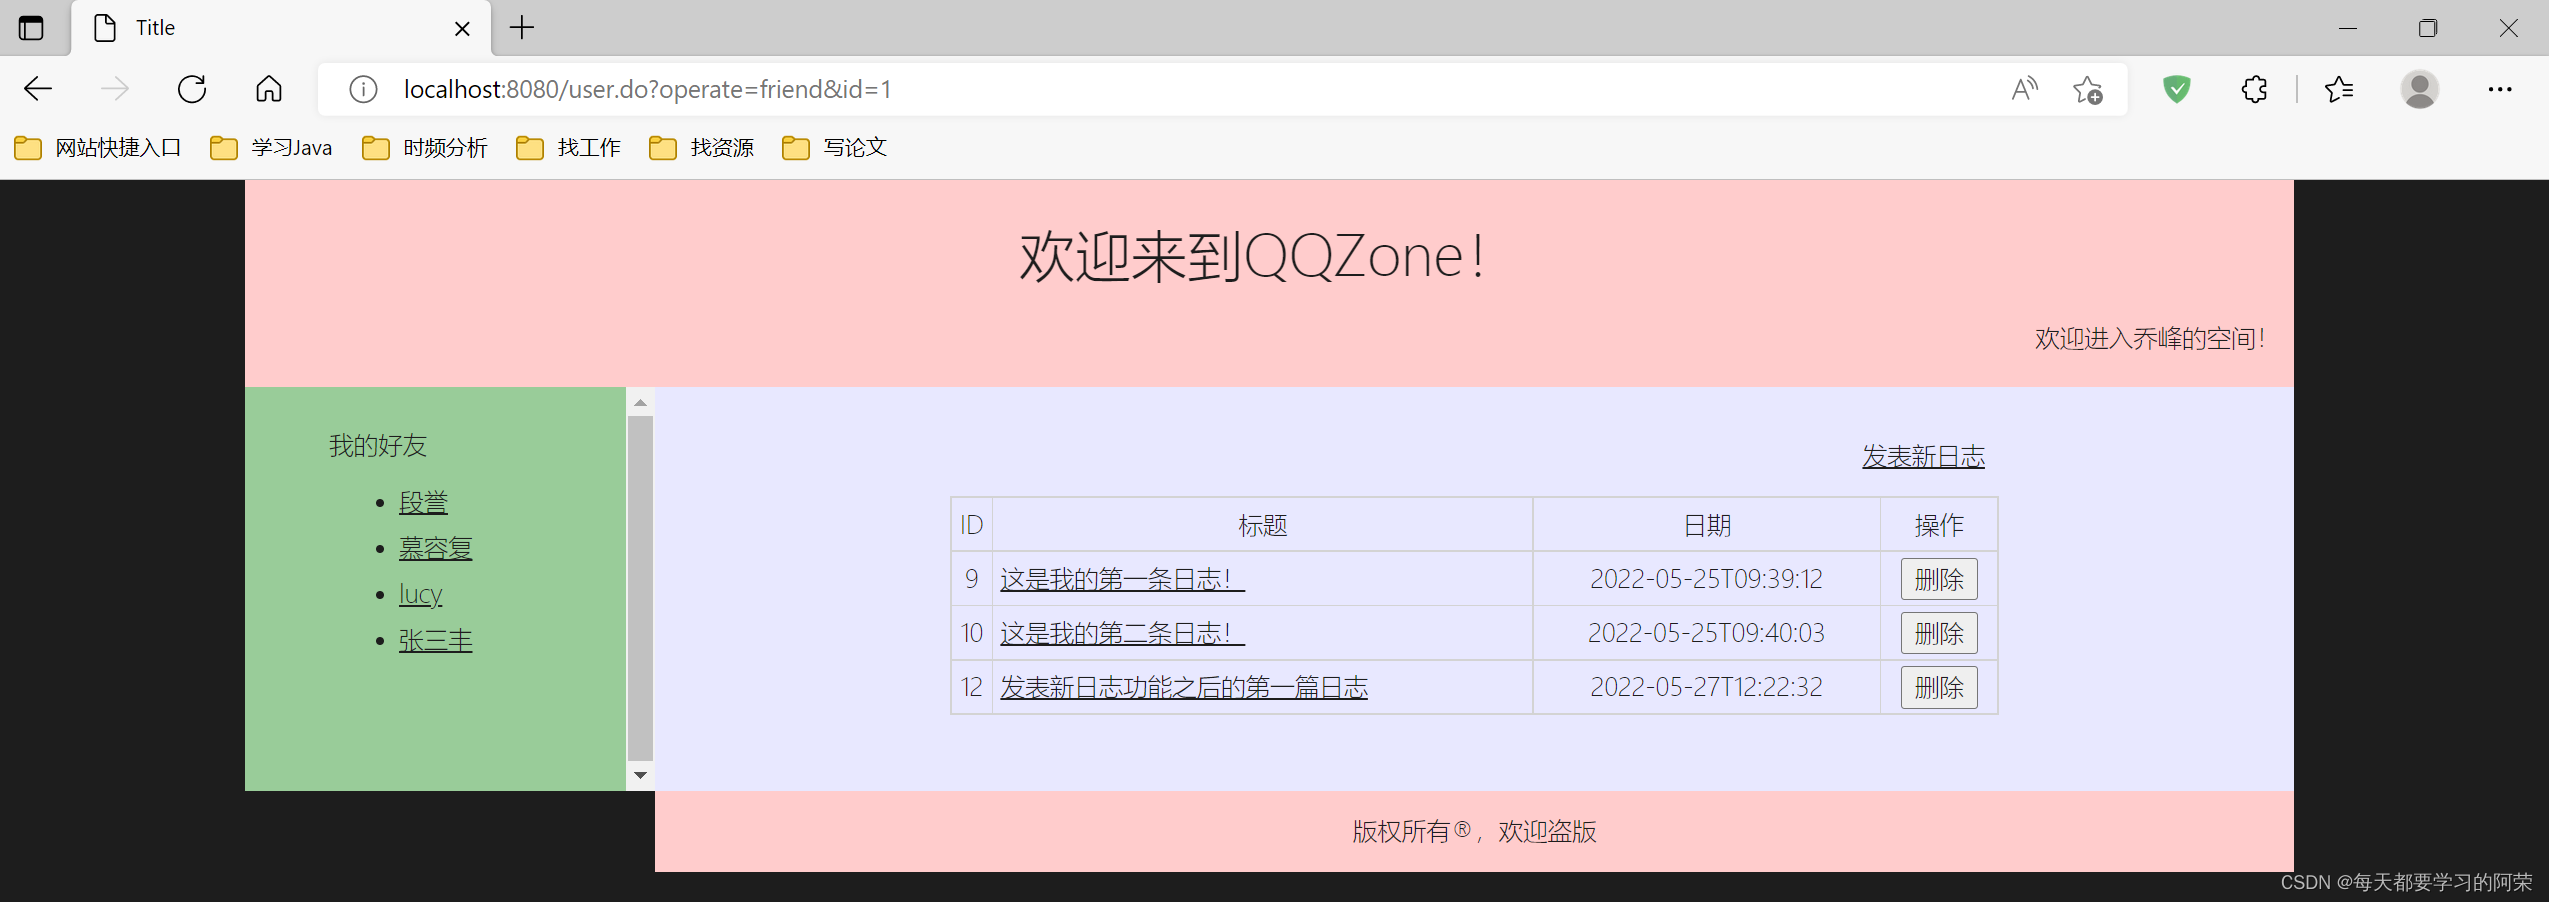The height and width of the screenshot is (902, 2549).
Task: Open 找资源 bookmark folder
Action: (x=702, y=148)
